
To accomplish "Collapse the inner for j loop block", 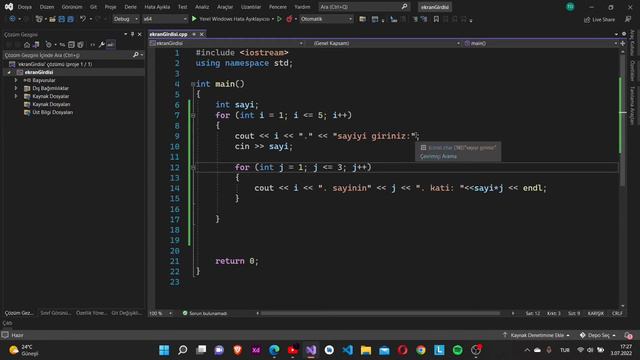I will 193,167.
